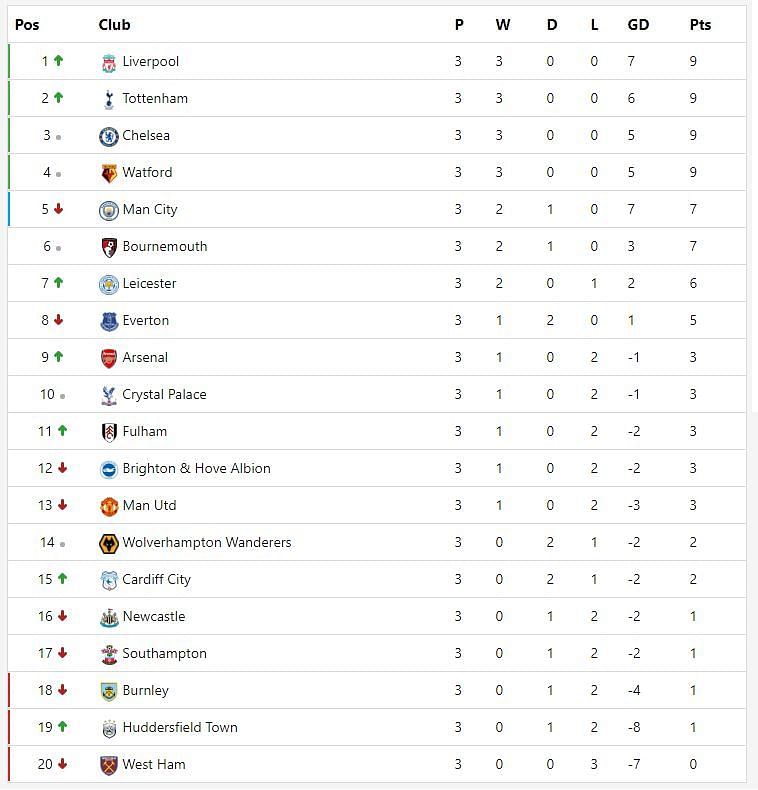Click the red down arrow beside Man City
This screenshot has height=790, width=758.
click(x=58, y=209)
